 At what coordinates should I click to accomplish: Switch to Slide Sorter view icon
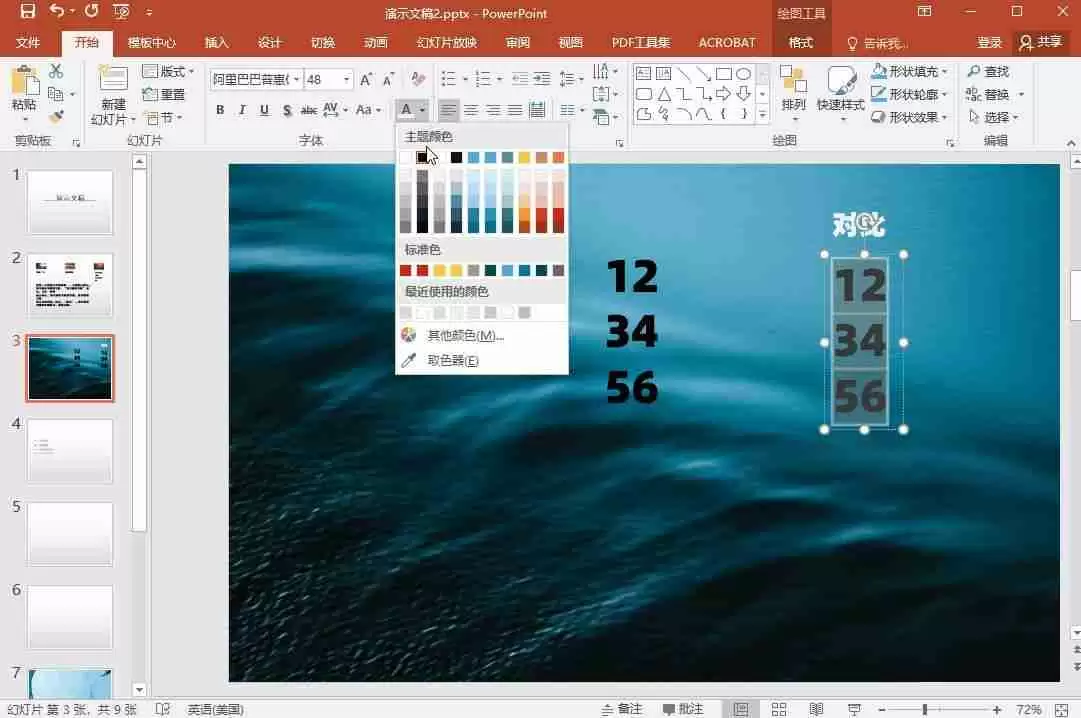tap(779, 709)
